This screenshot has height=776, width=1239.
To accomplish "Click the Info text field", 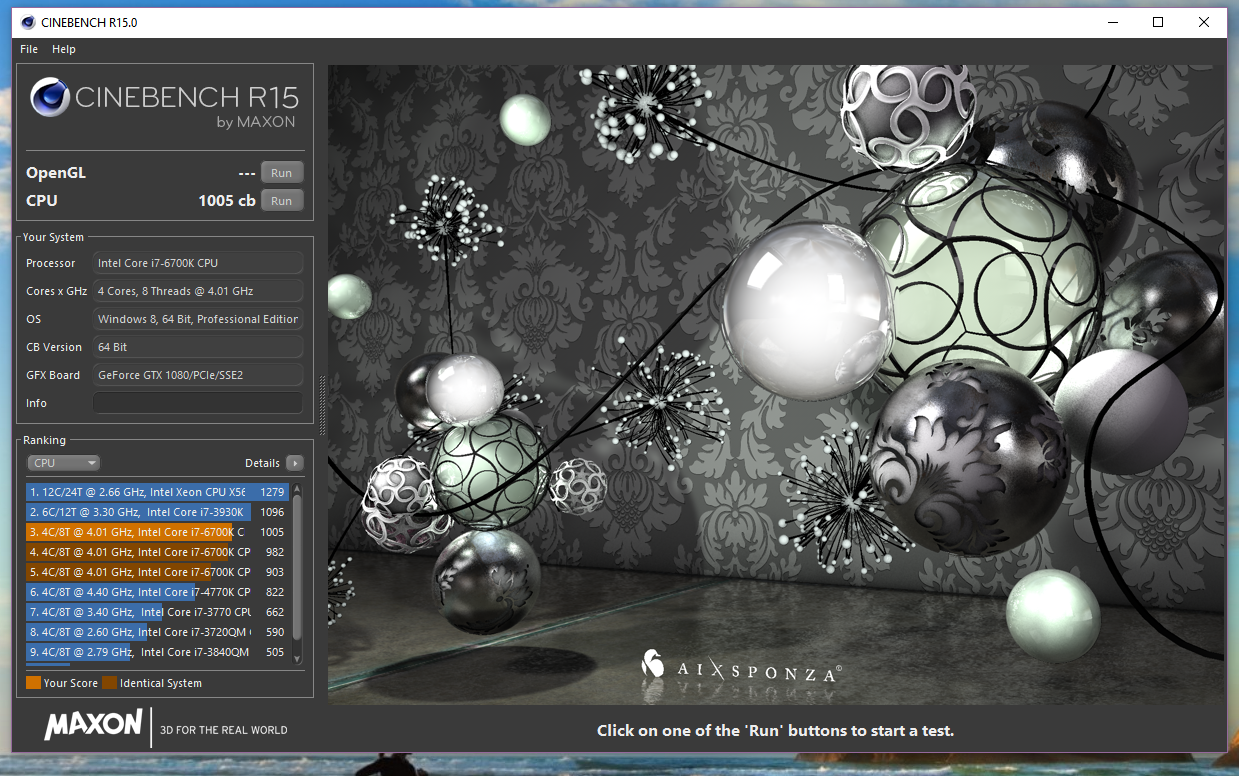I will [x=198, y=403].
